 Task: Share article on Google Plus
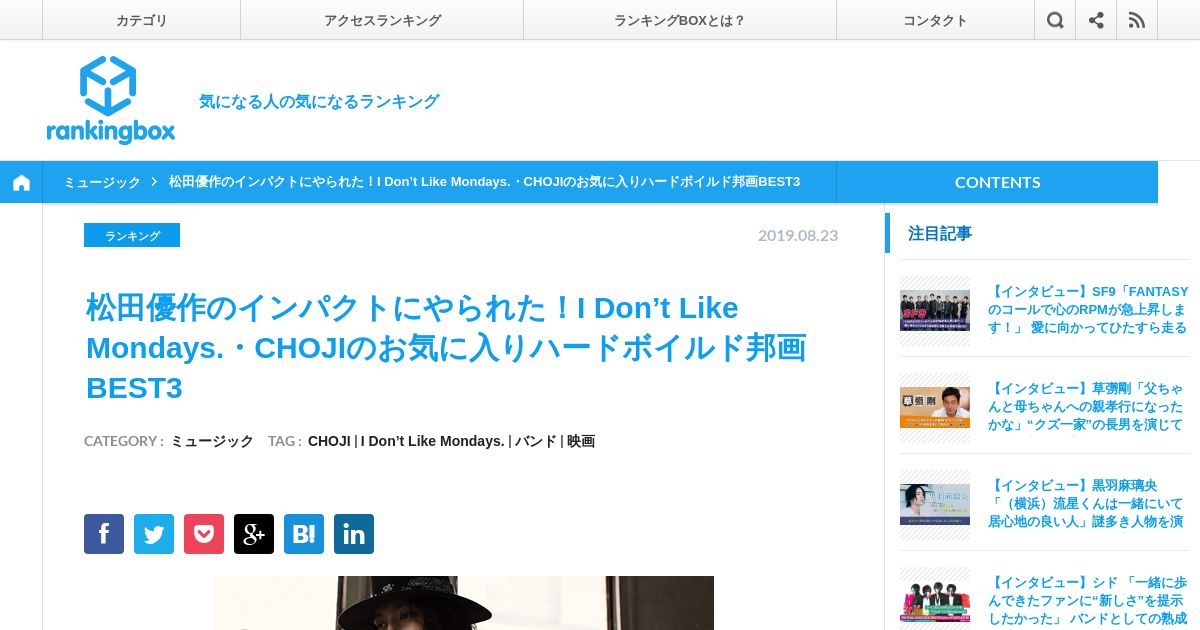(x=254, y=534)
